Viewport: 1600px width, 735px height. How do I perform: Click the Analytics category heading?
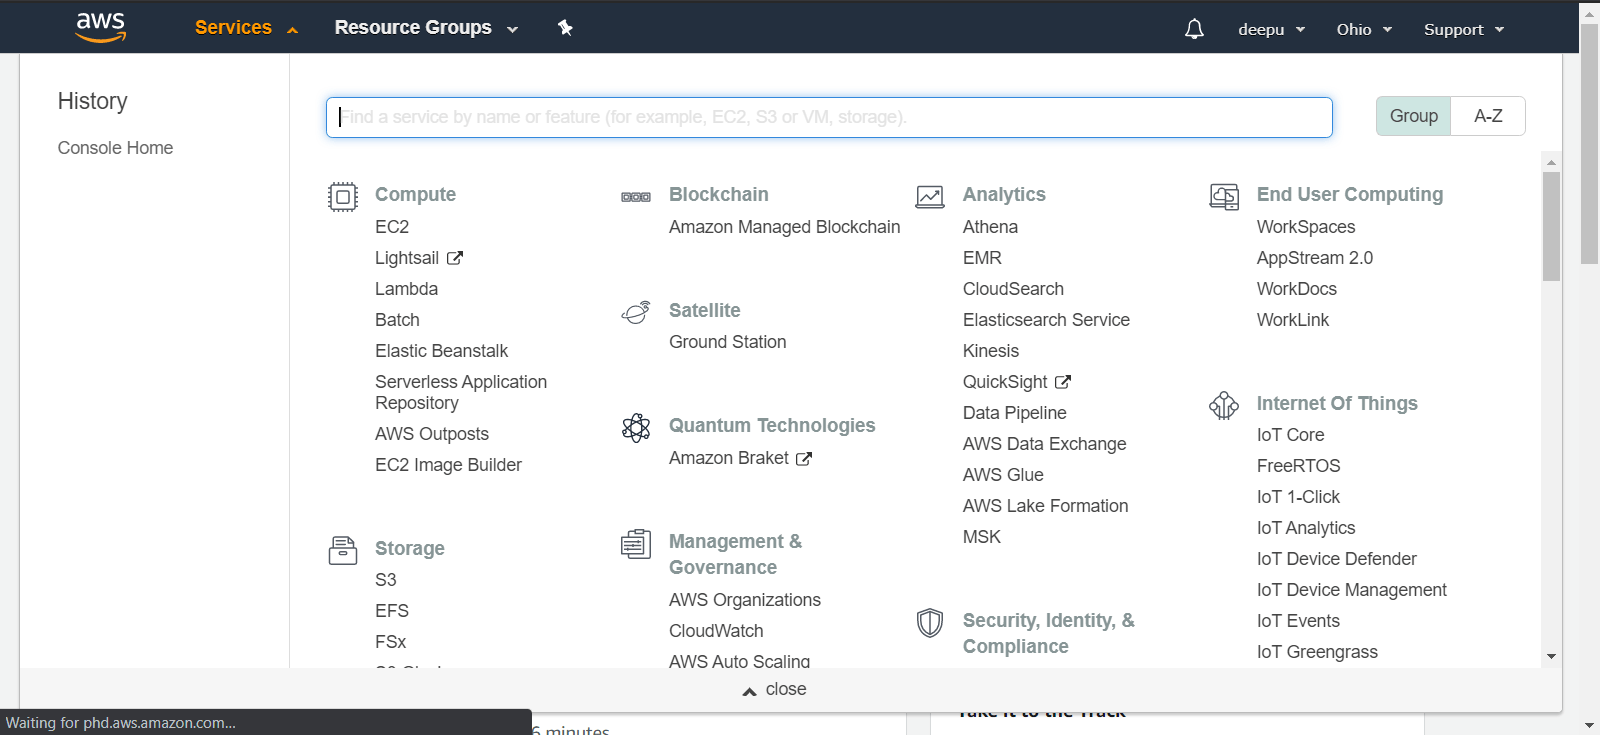(1004, 194)
